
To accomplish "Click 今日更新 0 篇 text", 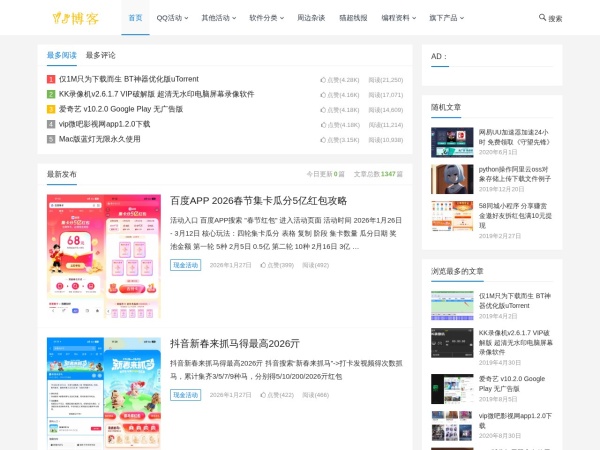I will tap(326, 174).
